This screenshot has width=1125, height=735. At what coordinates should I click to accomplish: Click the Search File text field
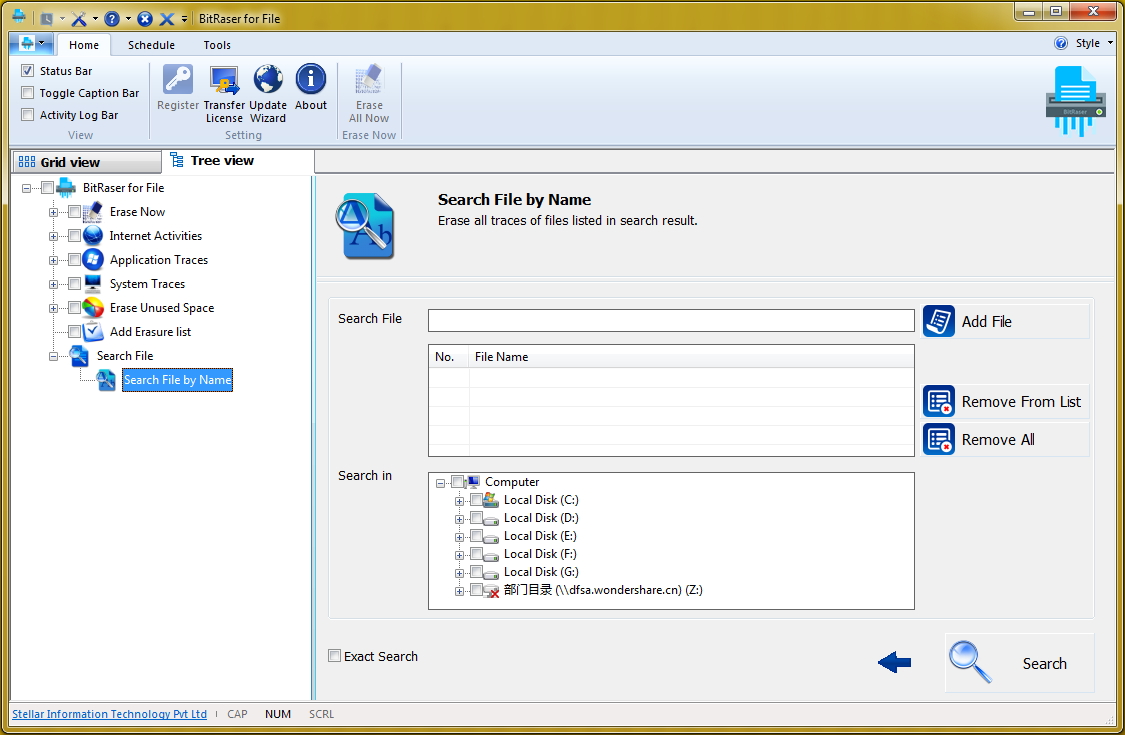tap(670, 320)
